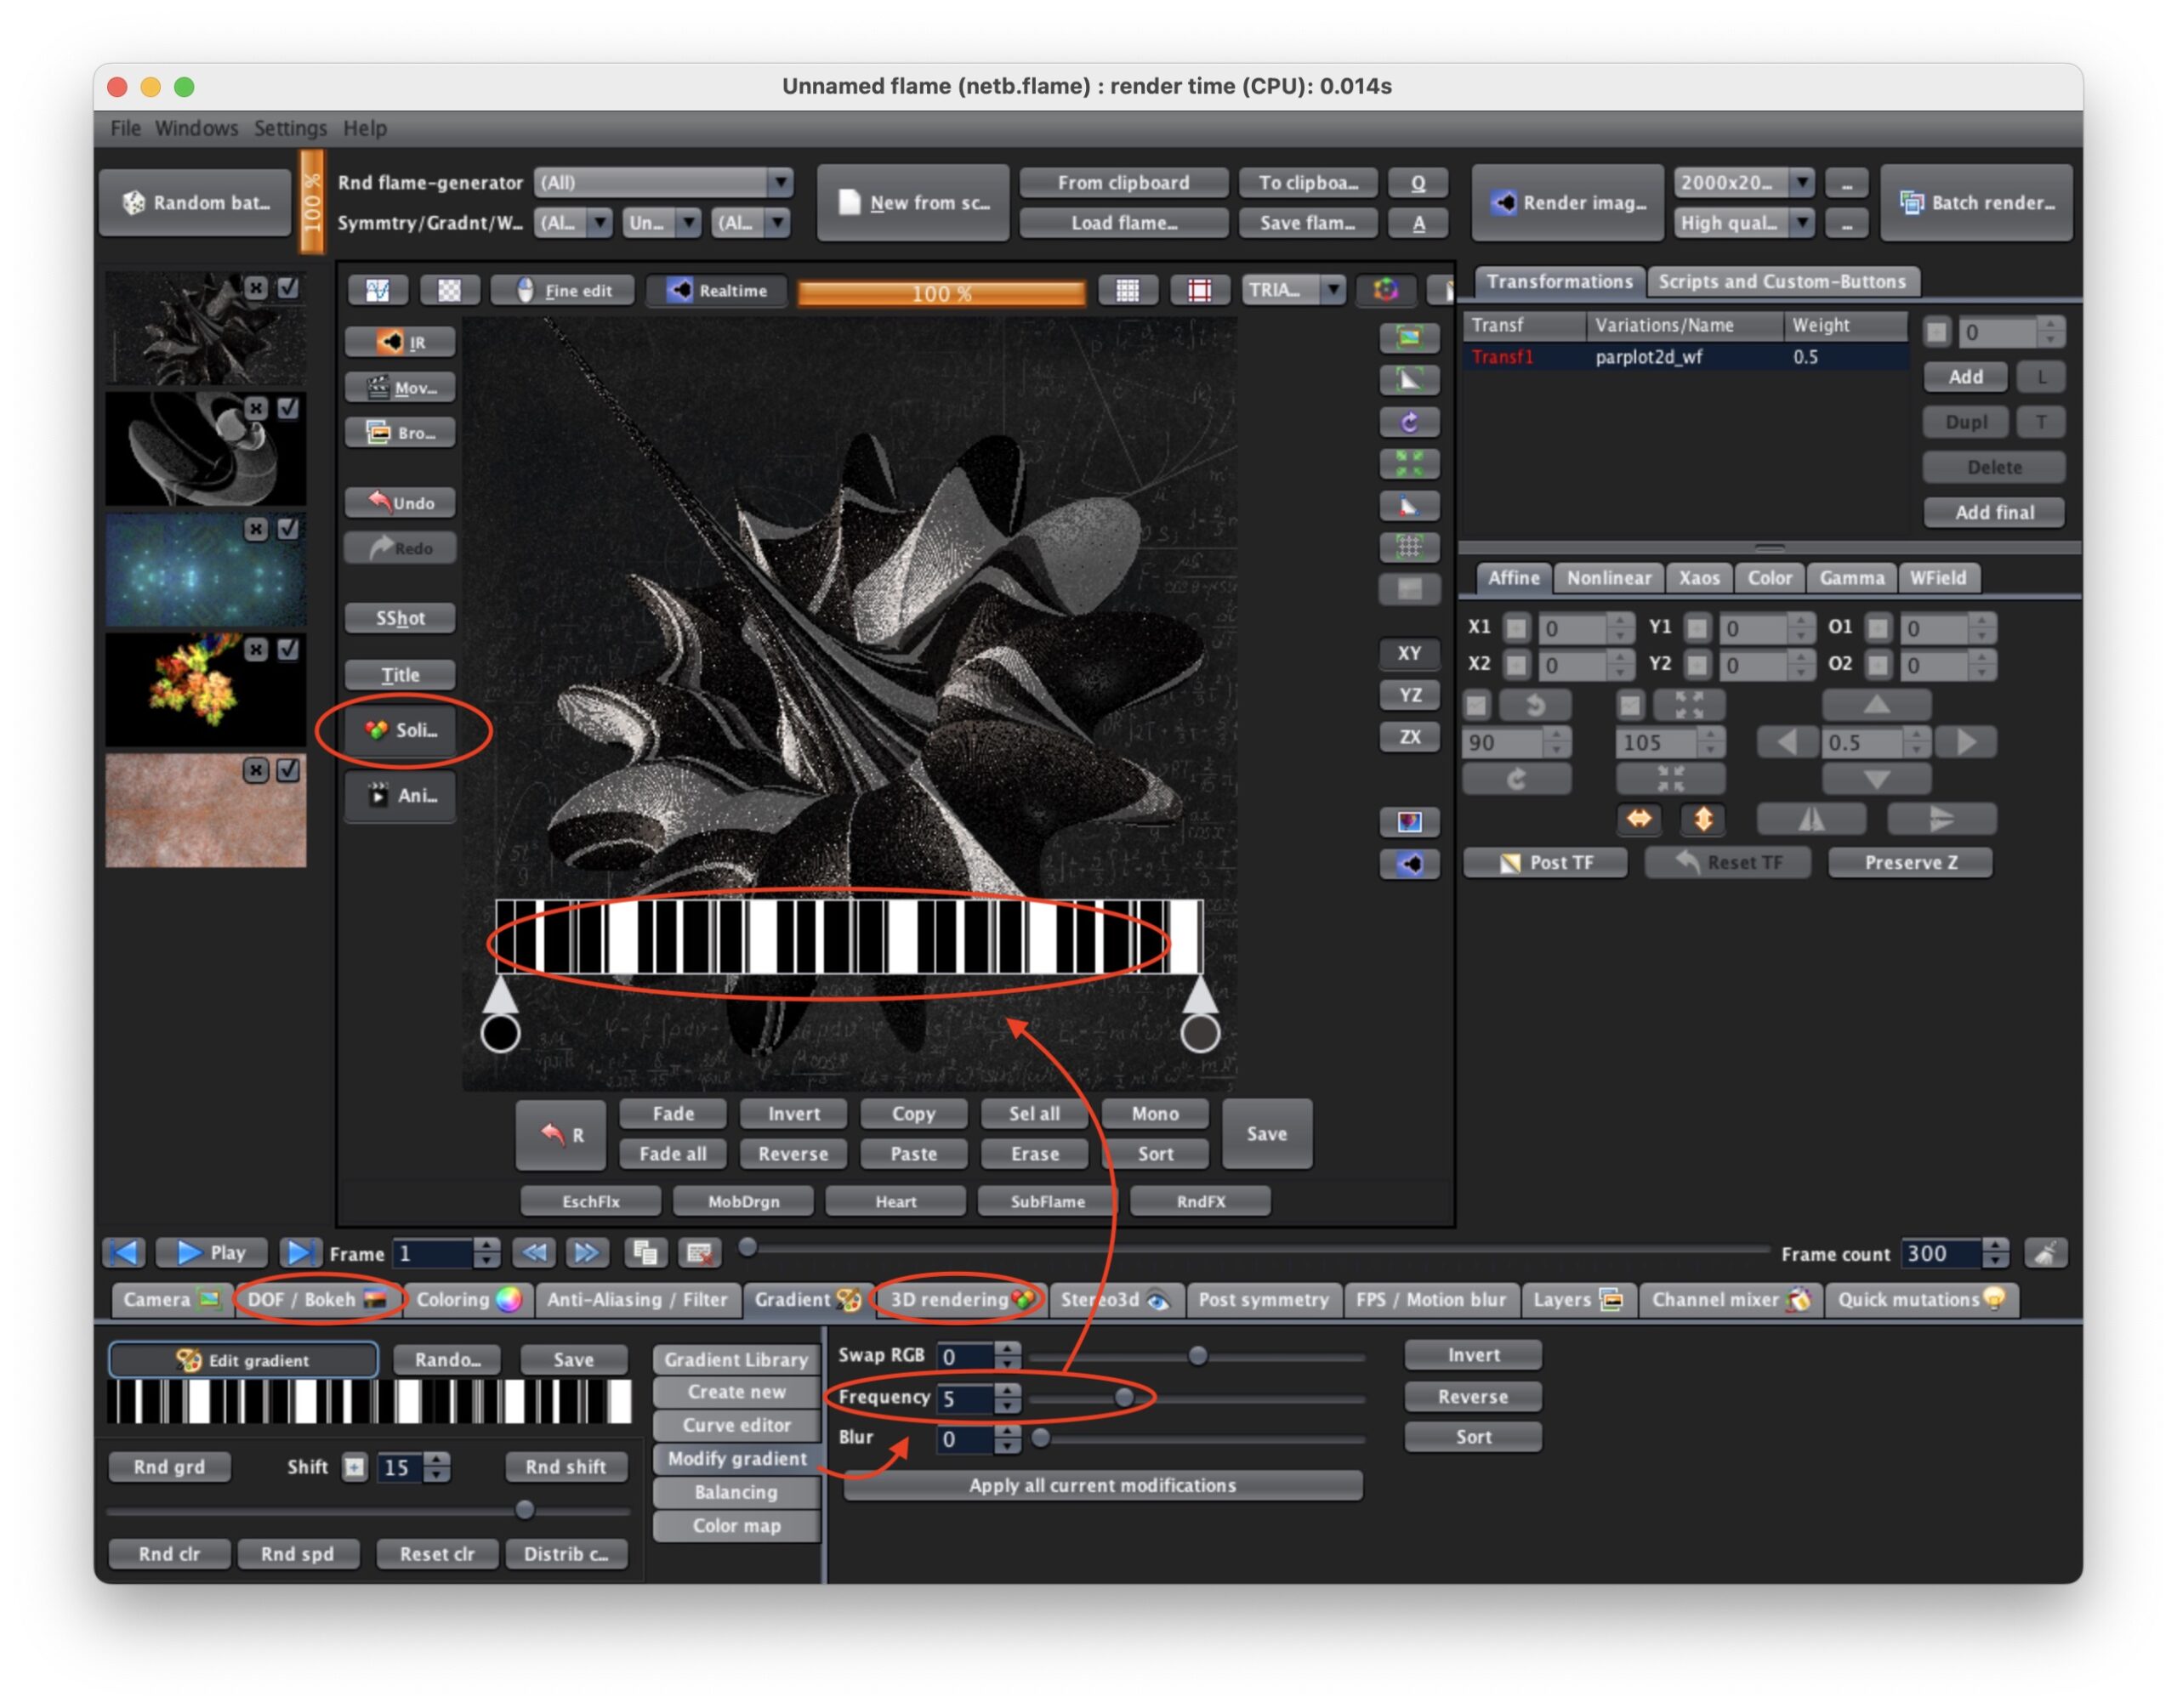Click Apply all current modifications
This screenshot has width=2177, height=1708.
pyautogui.click(x=1102, y=1485)
